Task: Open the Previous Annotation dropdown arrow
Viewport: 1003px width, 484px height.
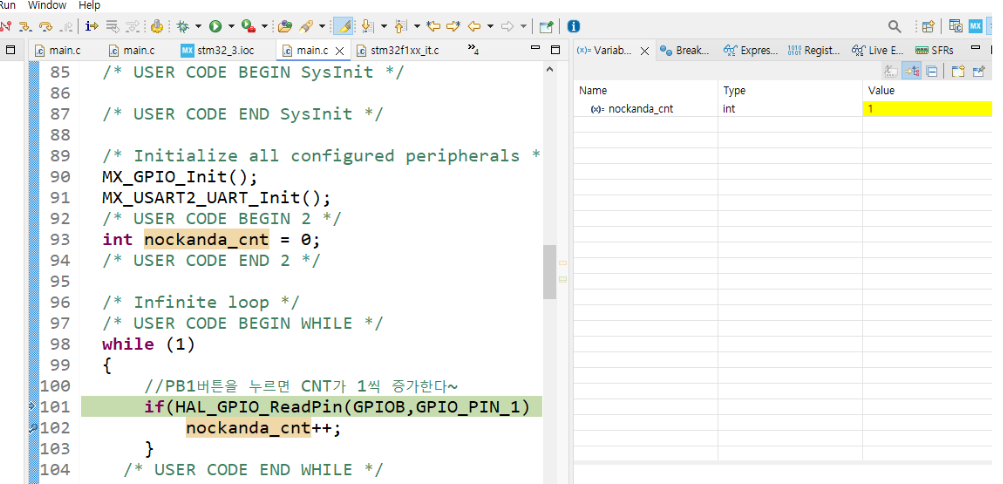Action: pyautogui.click(x=417, y=26)
